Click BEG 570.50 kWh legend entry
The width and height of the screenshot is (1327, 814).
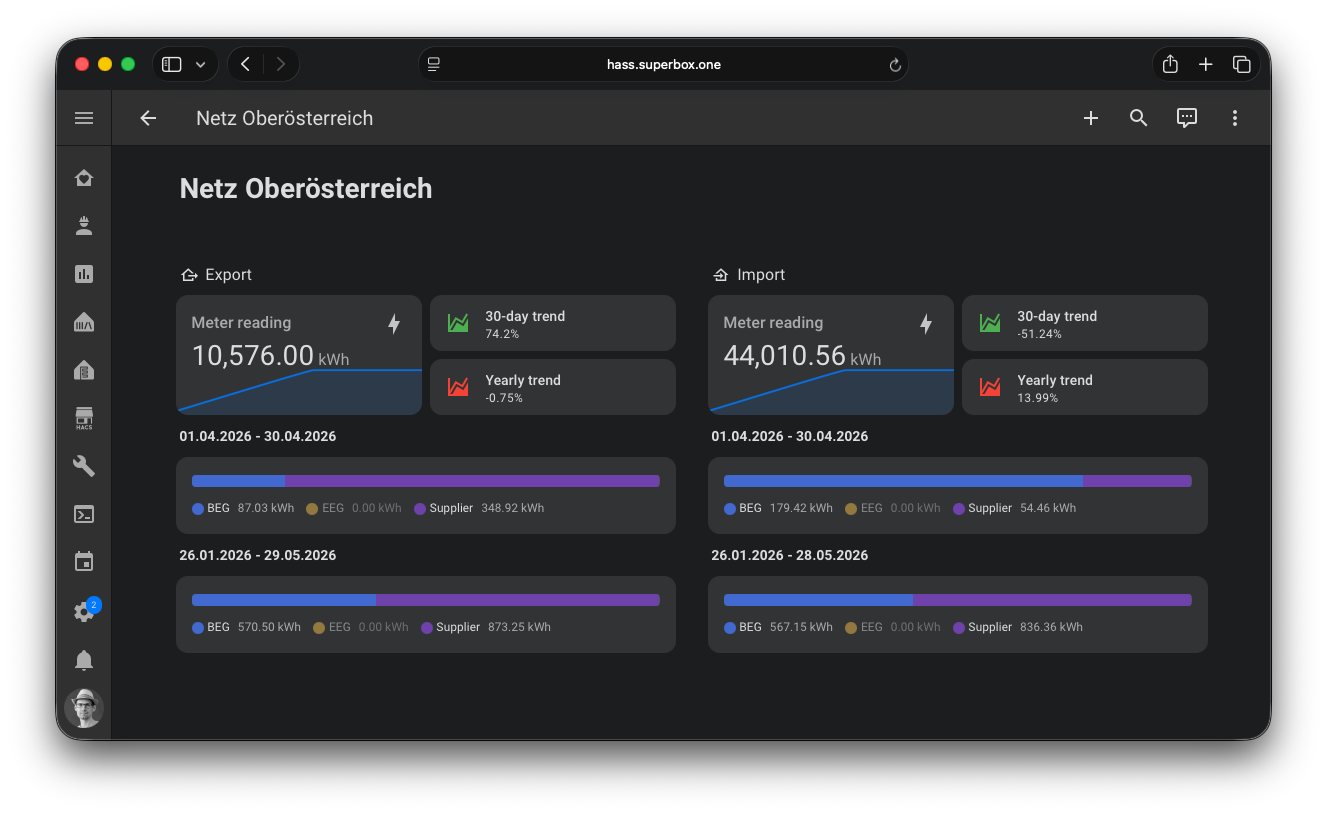(246, 627)
